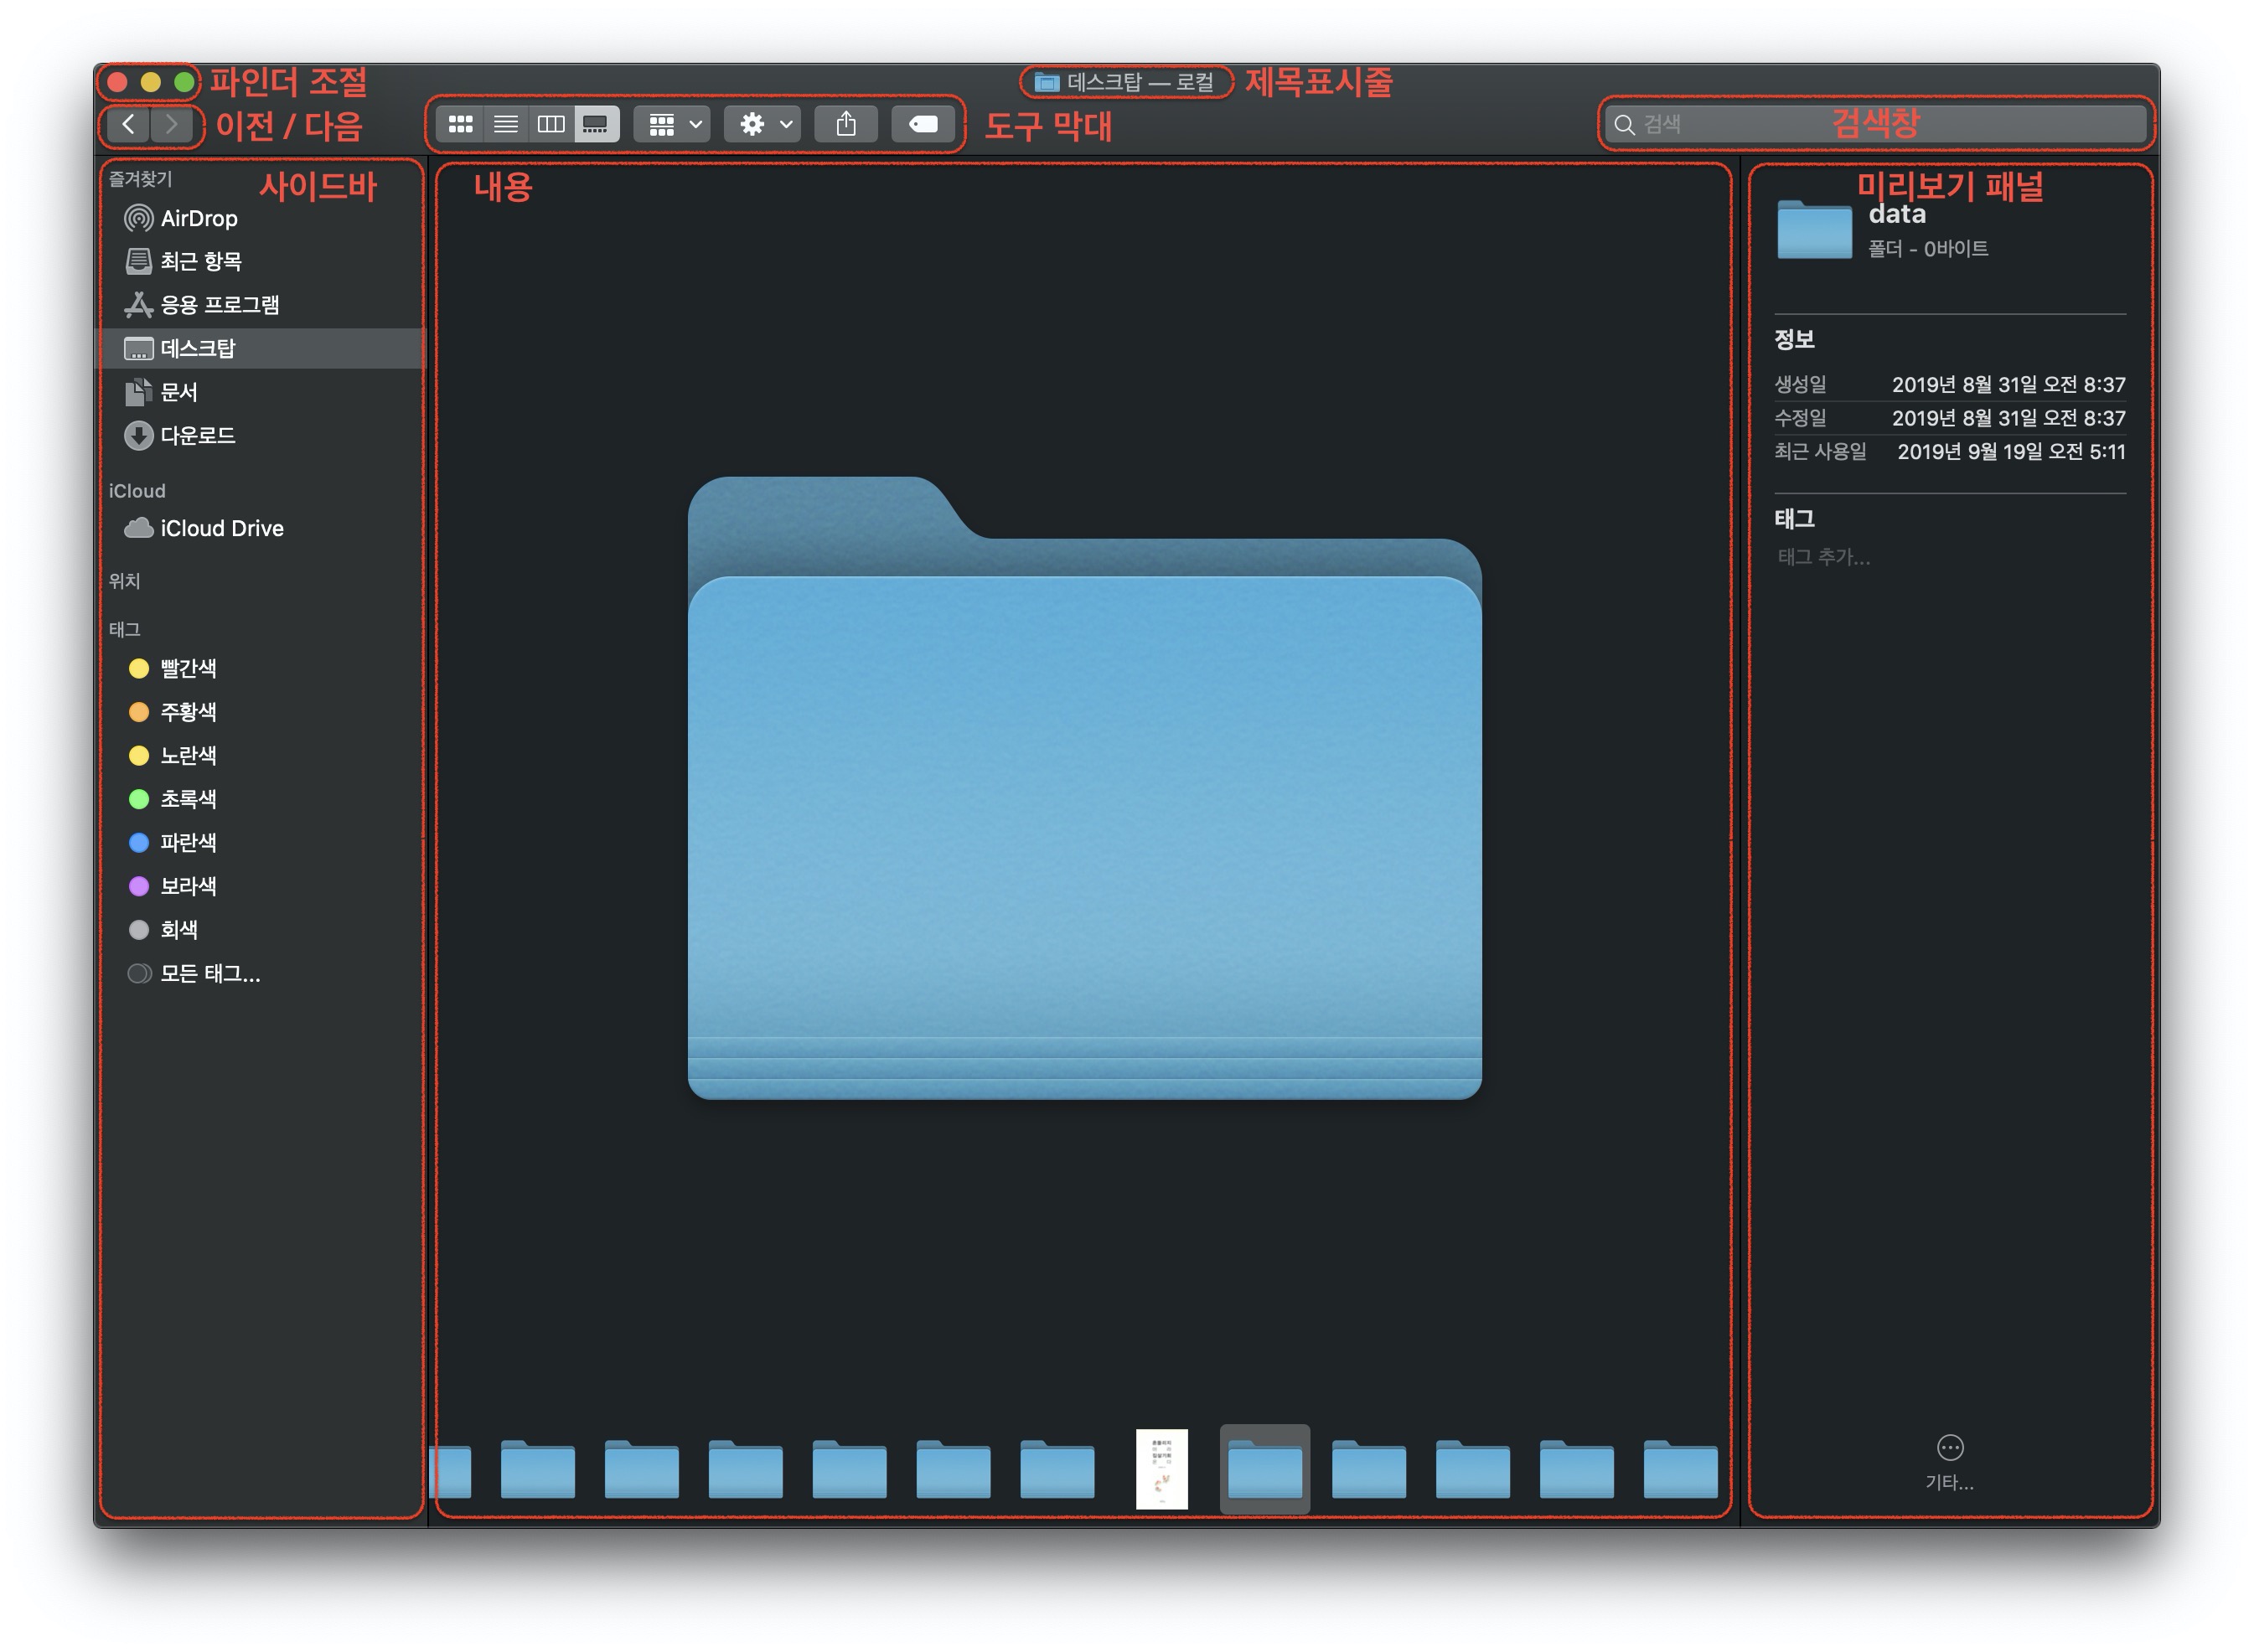Image resolution: width=2254 pixels, height=1652 pixels.
Task: Open 응용 프로그램 in sidebar
Action: (x=219, y=305)
